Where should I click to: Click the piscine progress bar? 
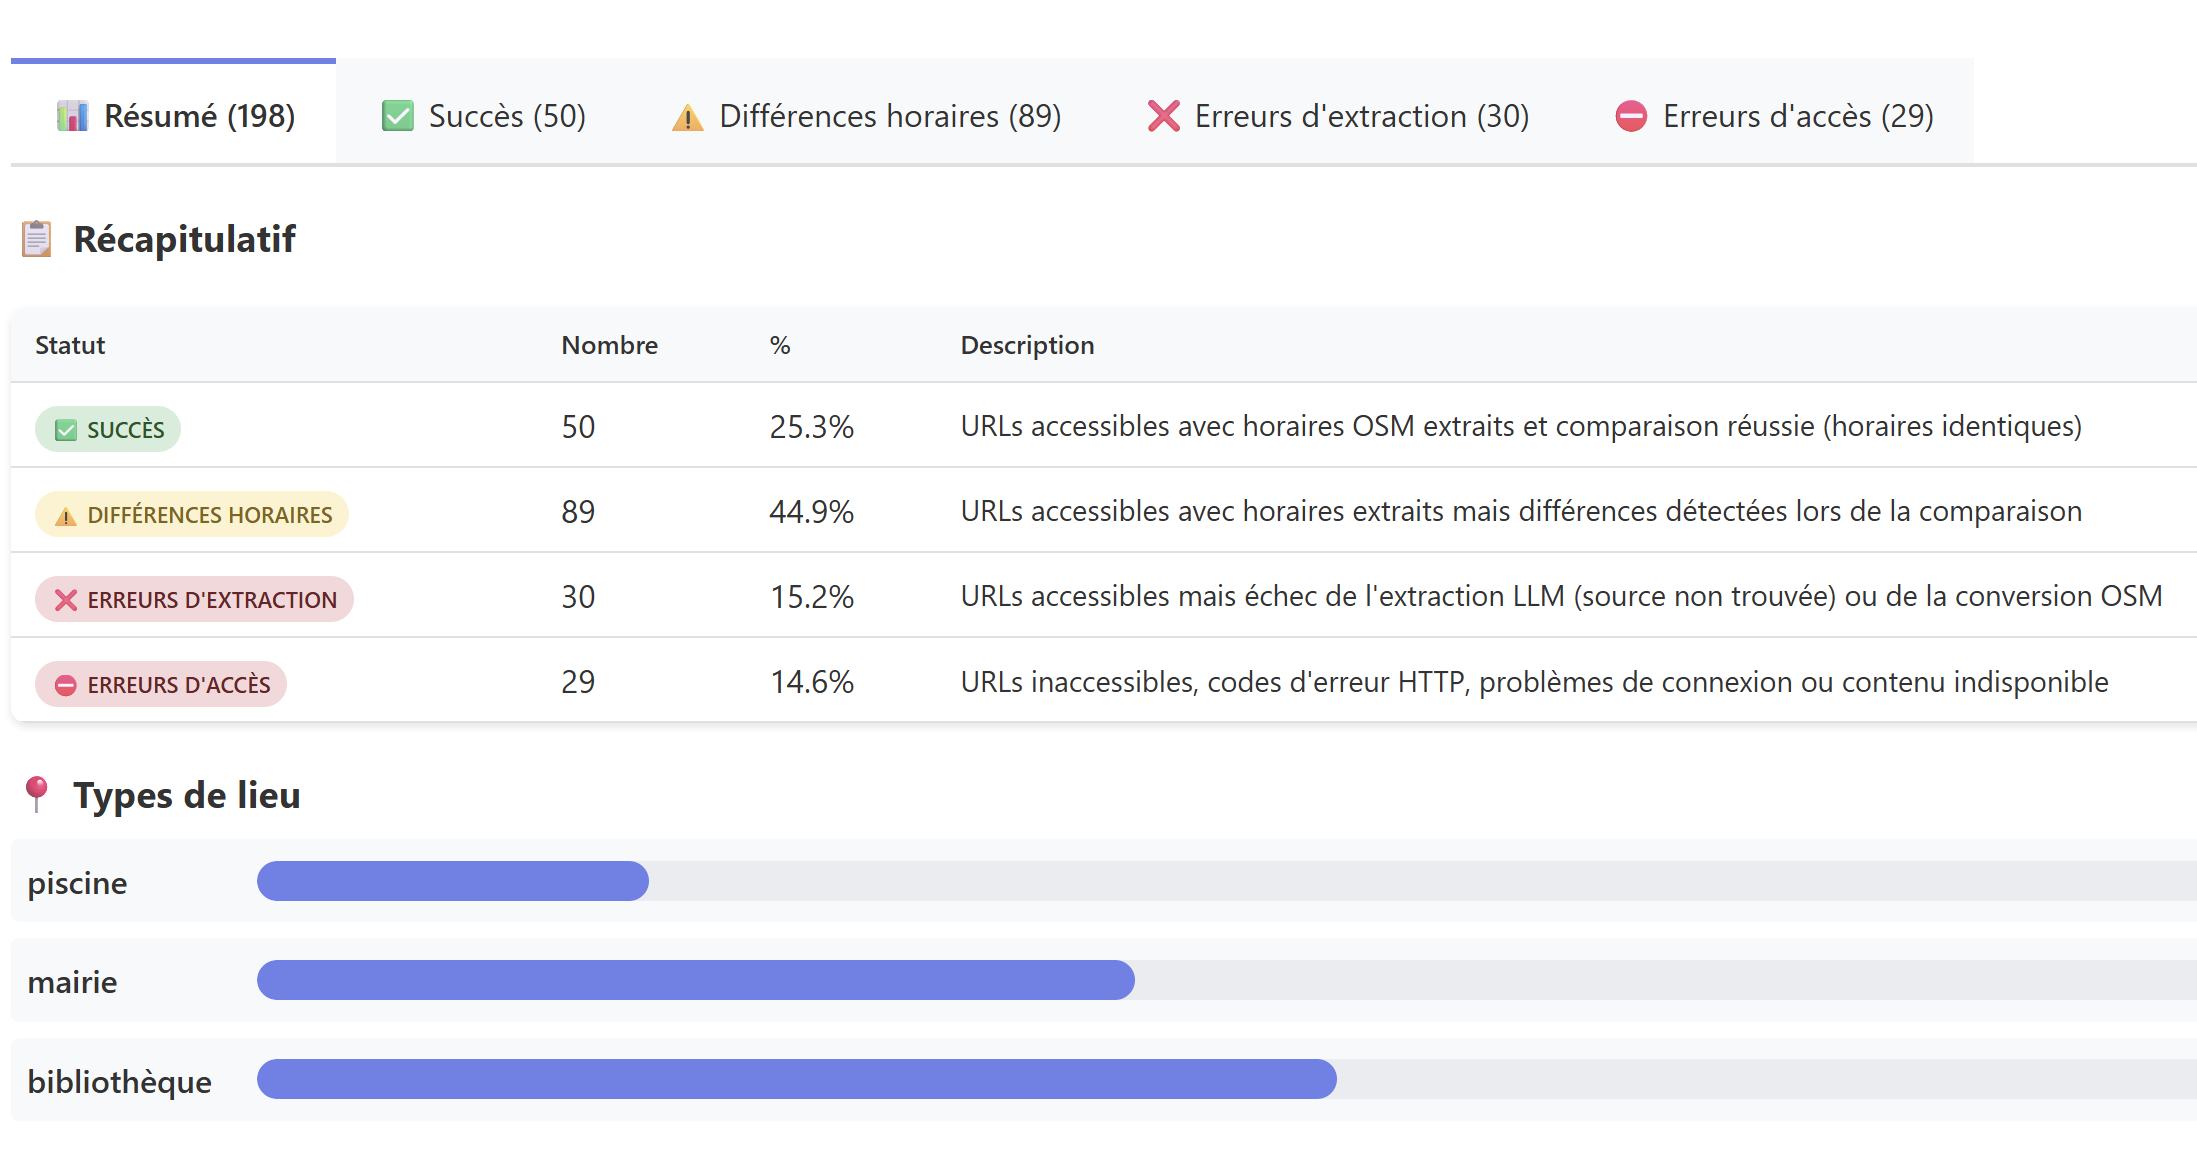pos(1227,881)
